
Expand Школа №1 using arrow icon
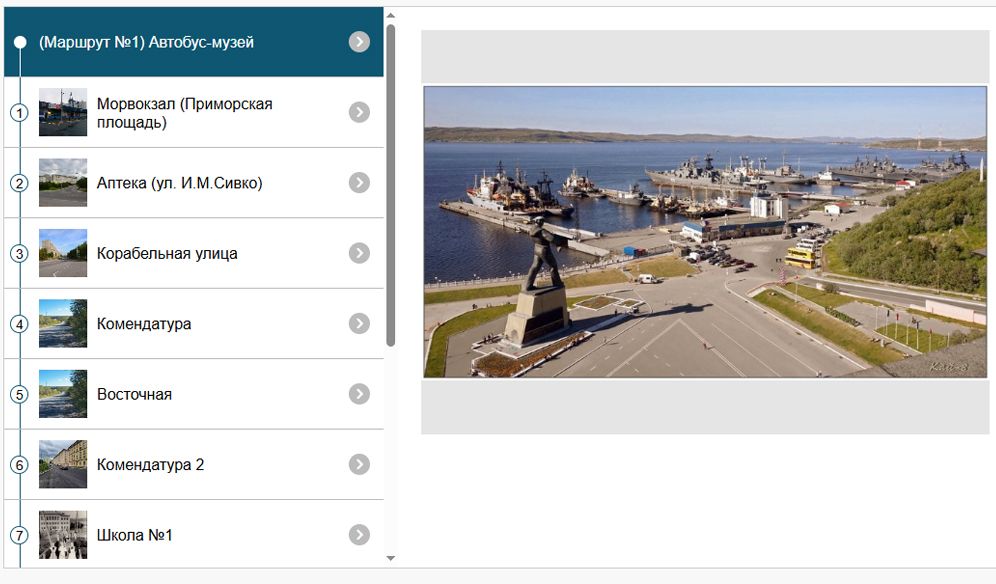point(359,535)
